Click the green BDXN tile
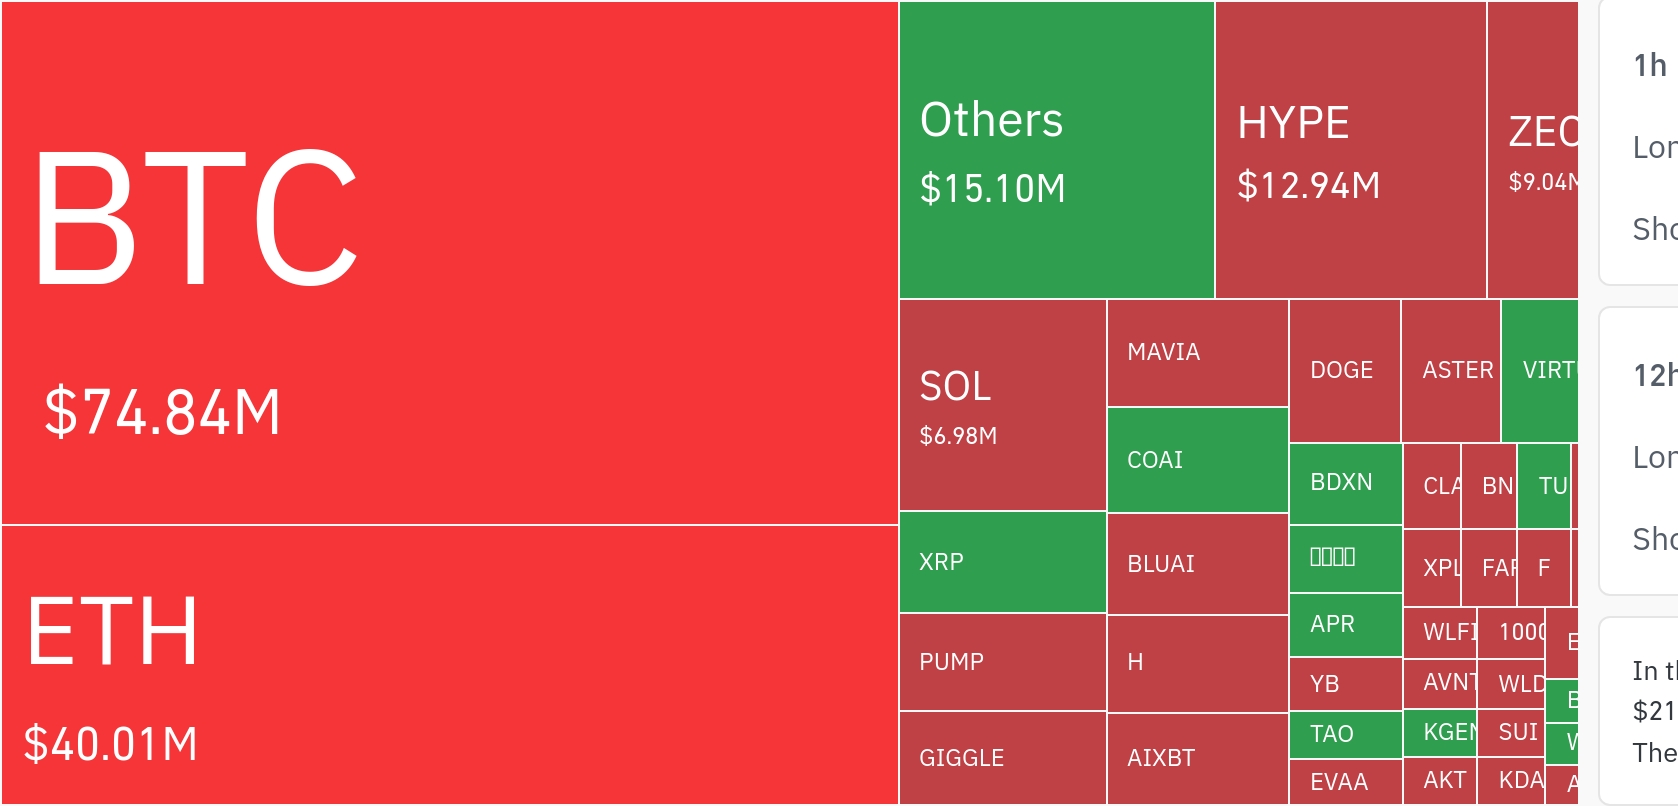The width and height of the screenshot is (1678, 806). point(1345,483)
